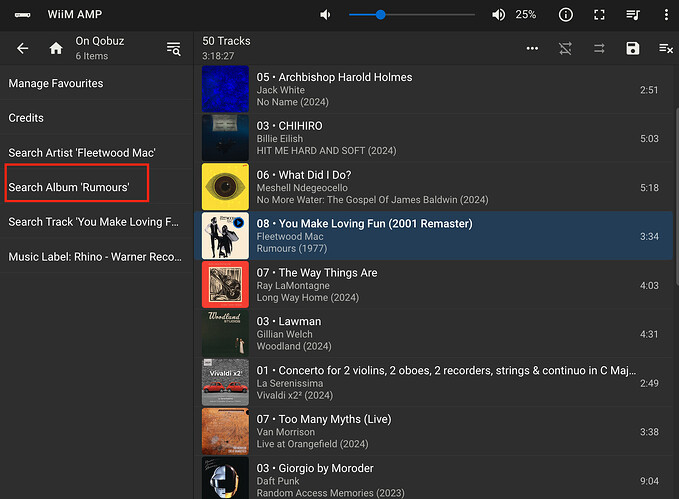Select You Make Loving Fun (2001 Remaster)
Viewport: 679px width, 499px height.
tap(433, 236)
